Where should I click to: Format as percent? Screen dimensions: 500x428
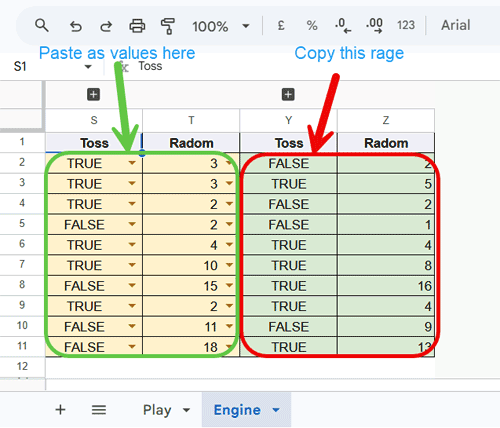[x=312, y=25]
